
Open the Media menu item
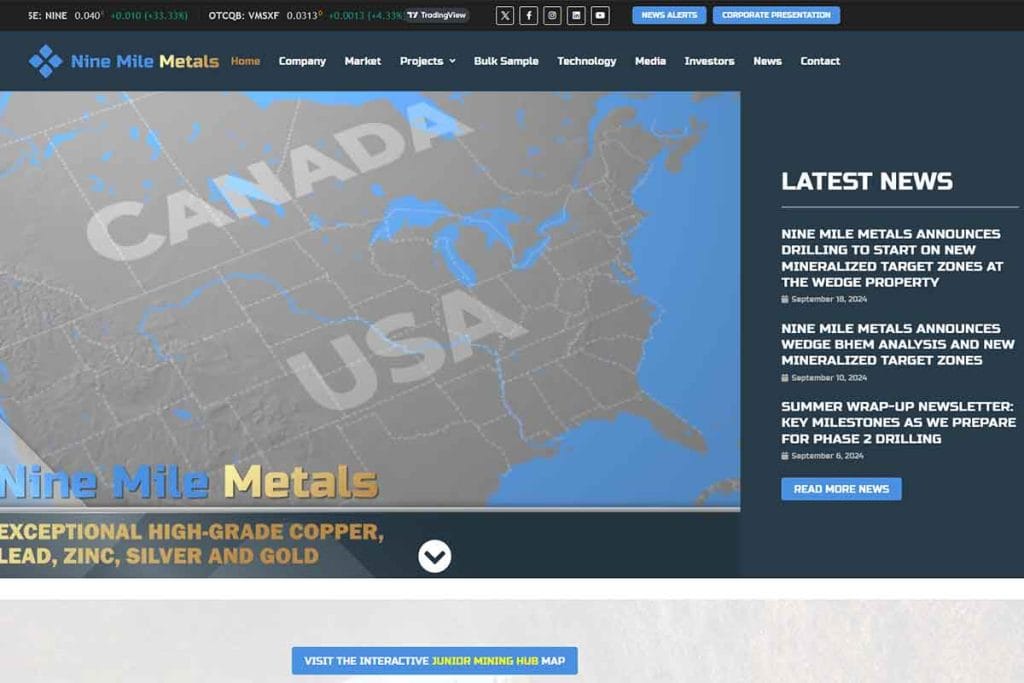pyautogui.click(x=650, y=61)
